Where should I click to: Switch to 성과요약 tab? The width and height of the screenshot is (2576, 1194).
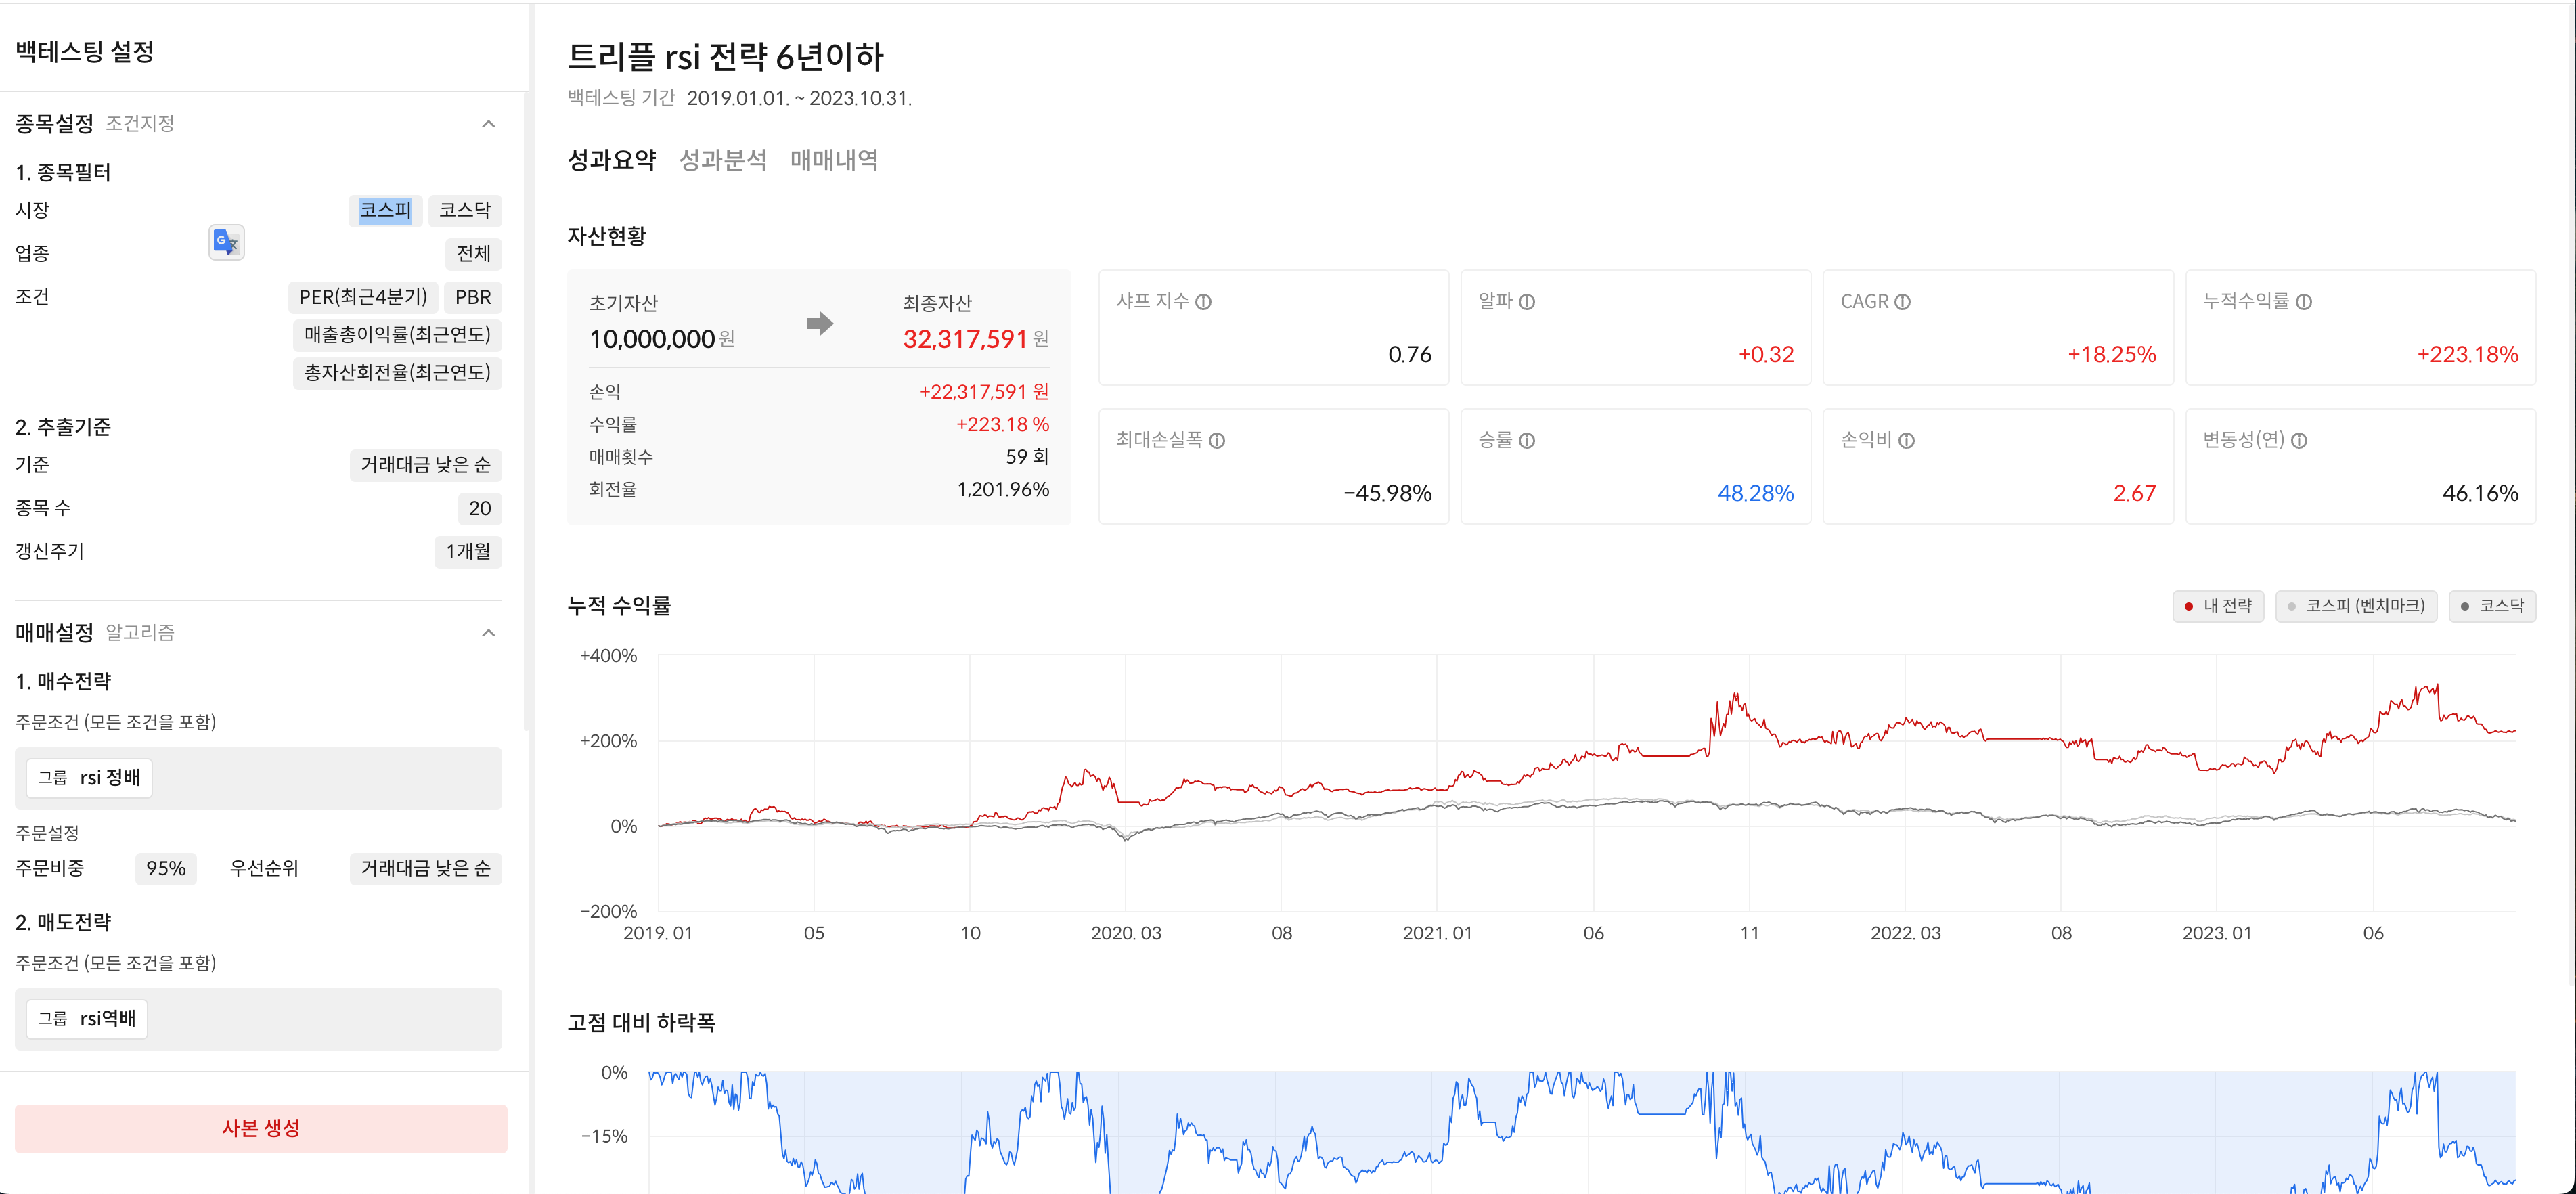click(611, 160)
